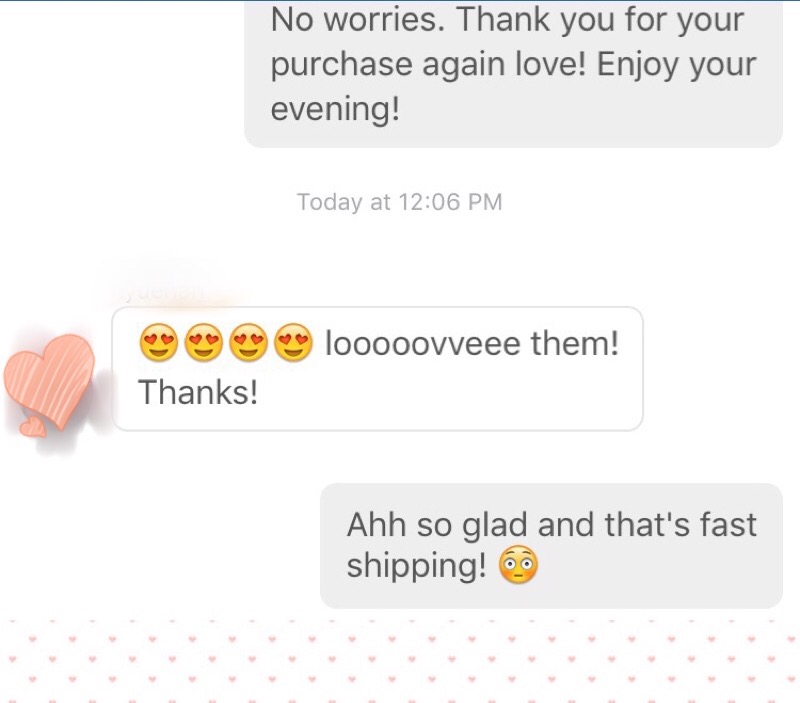Image resolution: width=800 pixels, height=703 pixels.
Task: Click the fourth heart-eyes emoji
Action: click(293, 343)
